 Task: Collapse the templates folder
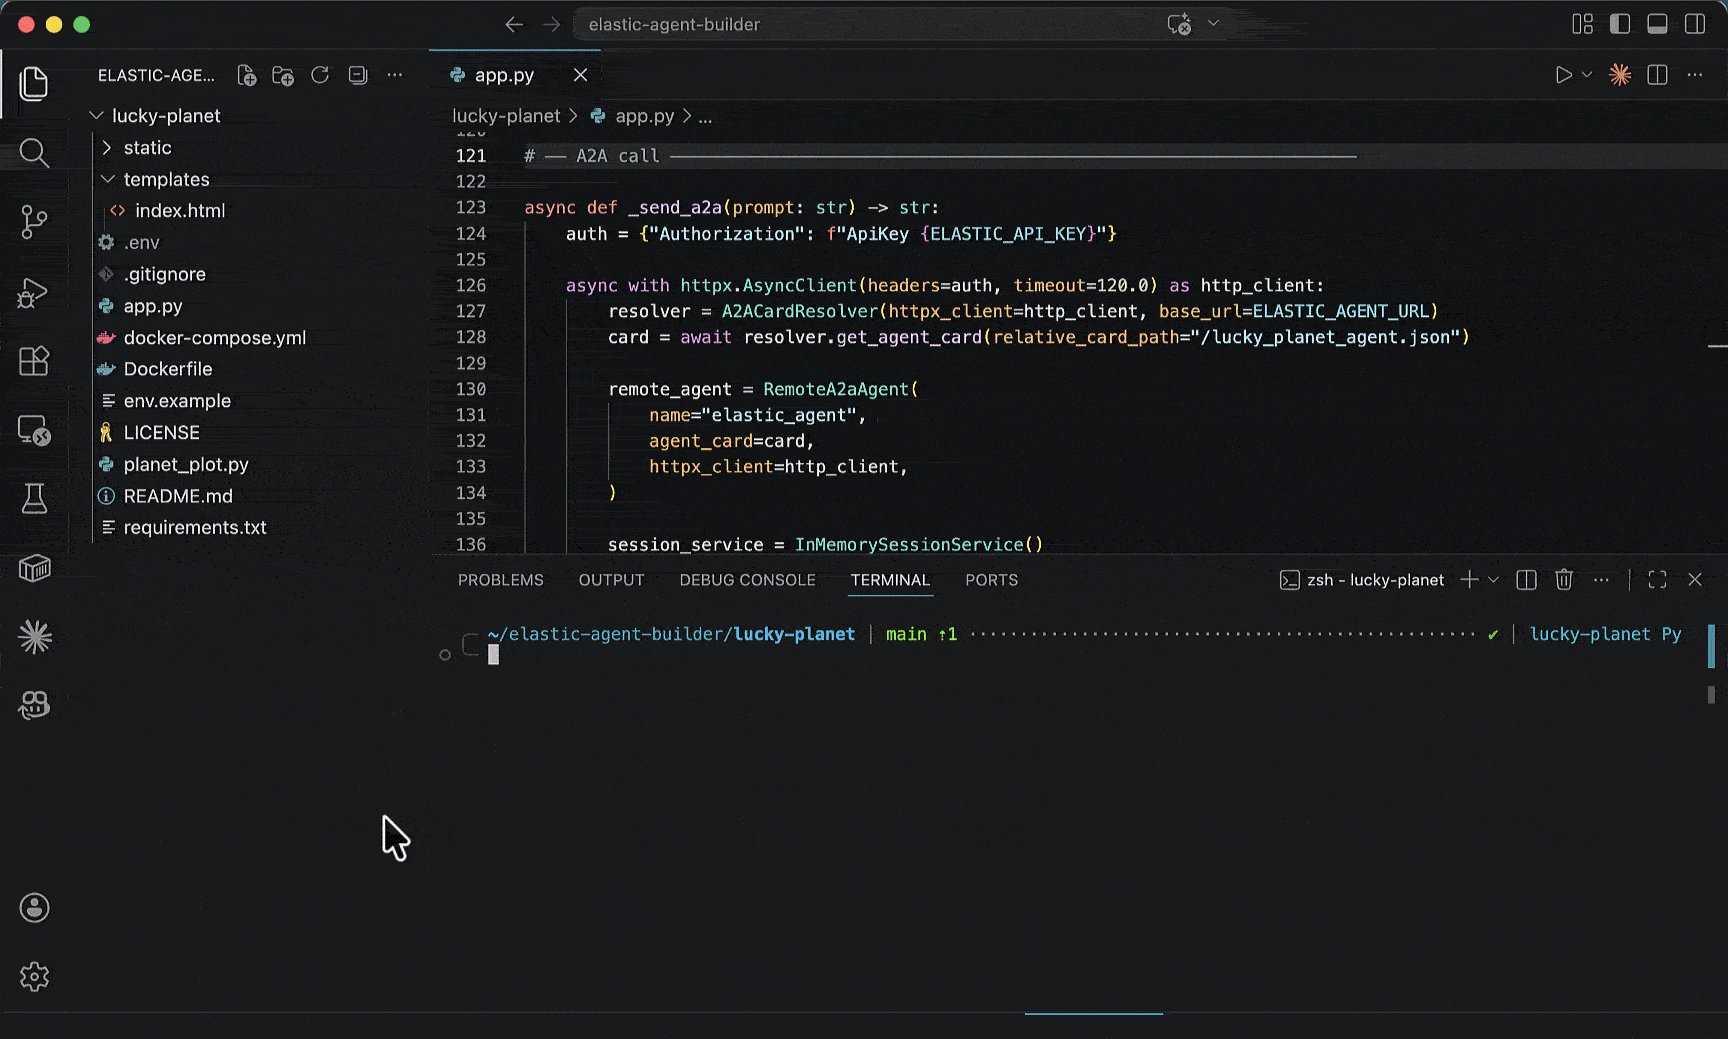pyautogui.click(x=107, y=179)
